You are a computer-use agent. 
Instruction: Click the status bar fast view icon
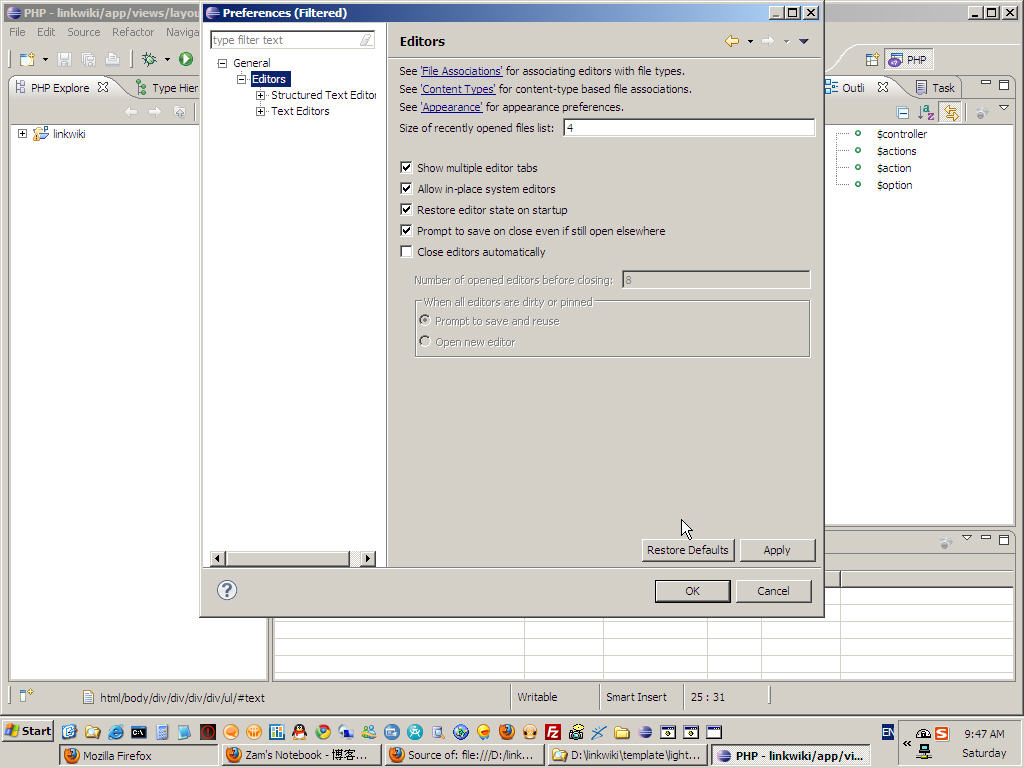click(25, 696)
